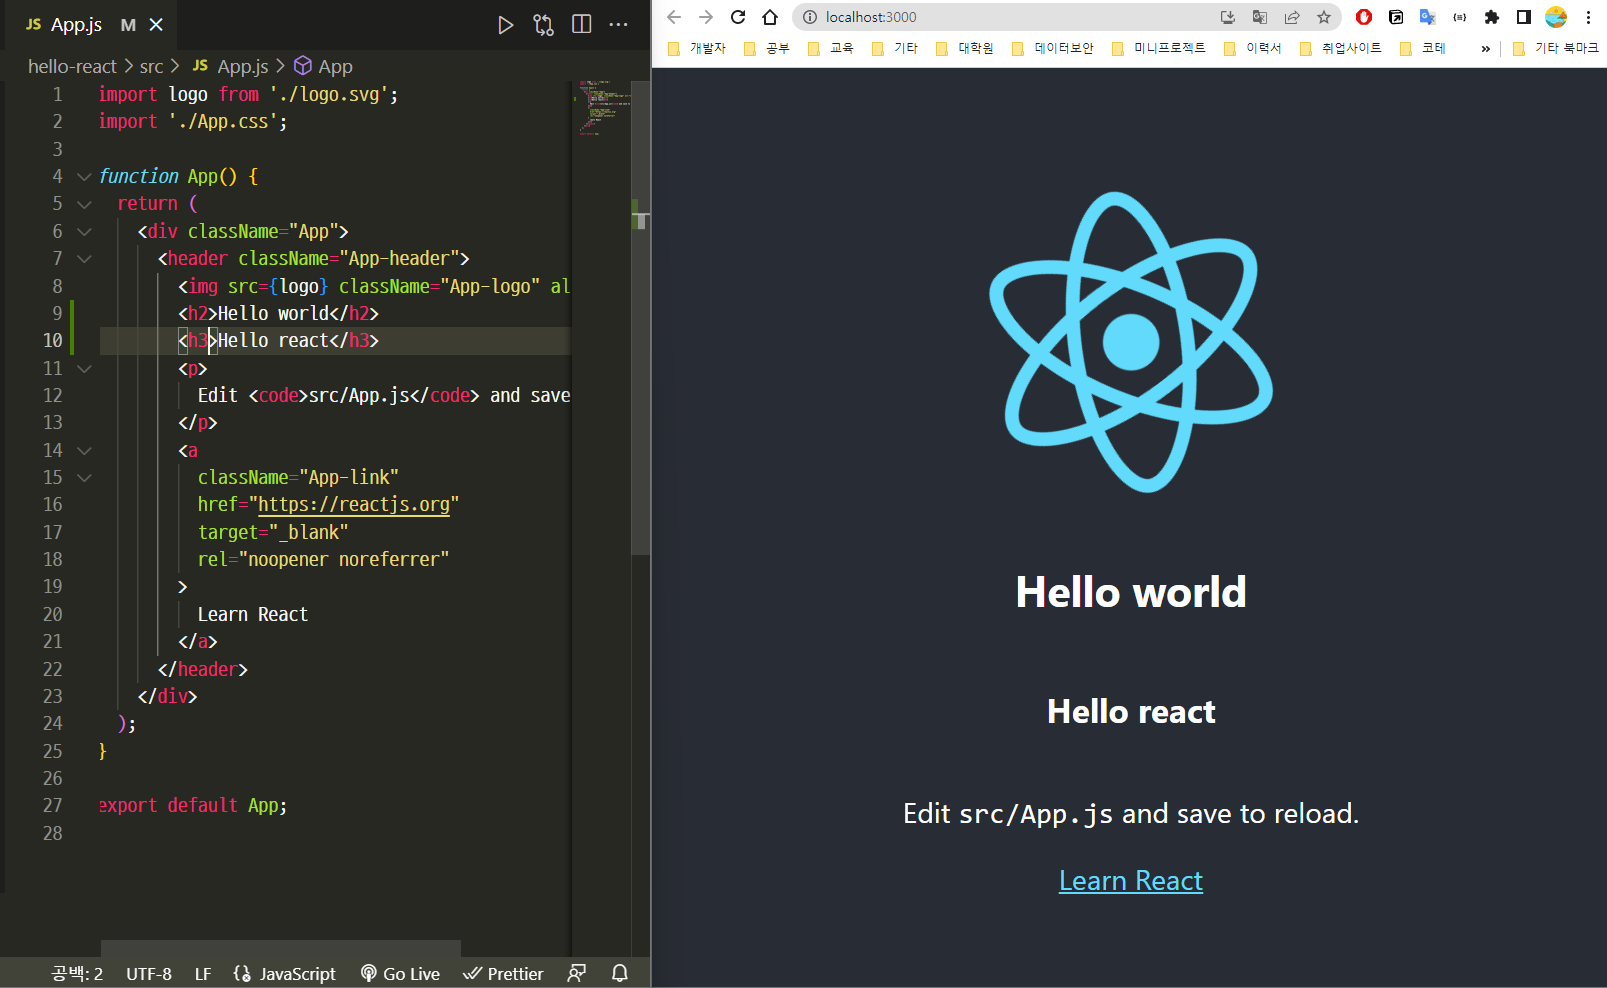
Task: Share this page icon
Action: click(1292, 17)
